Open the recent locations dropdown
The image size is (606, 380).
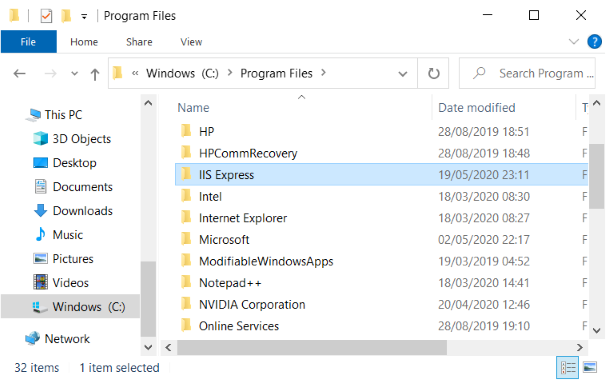click(75, 73)
